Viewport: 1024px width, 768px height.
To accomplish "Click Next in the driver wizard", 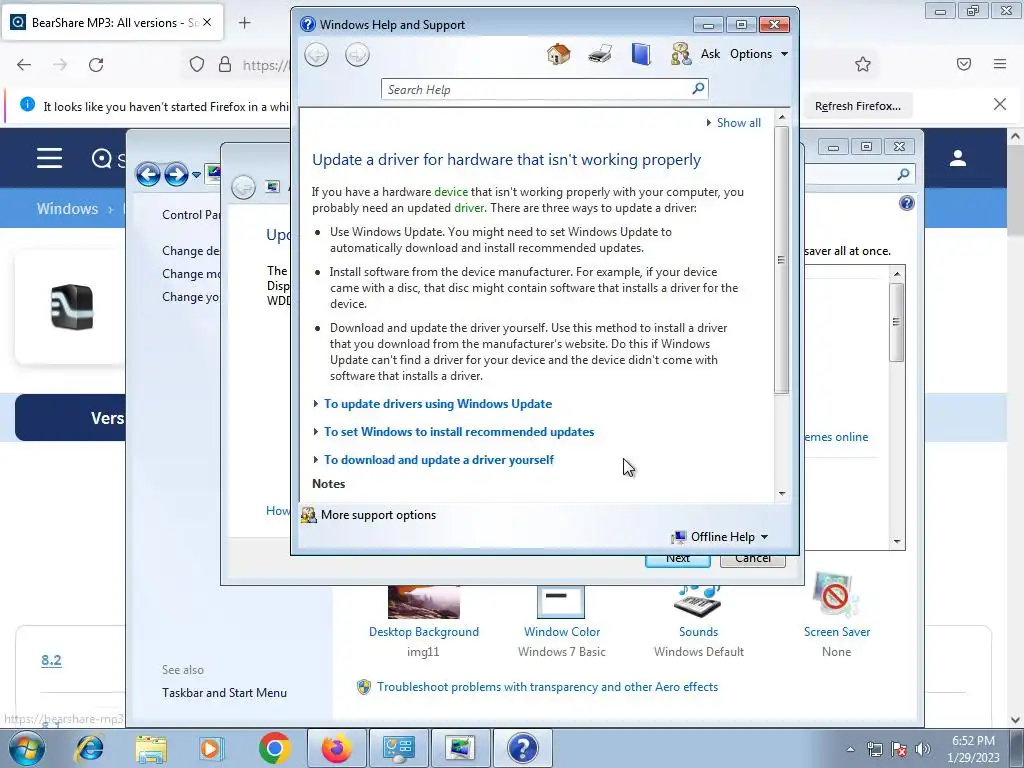I will point(678,558).
